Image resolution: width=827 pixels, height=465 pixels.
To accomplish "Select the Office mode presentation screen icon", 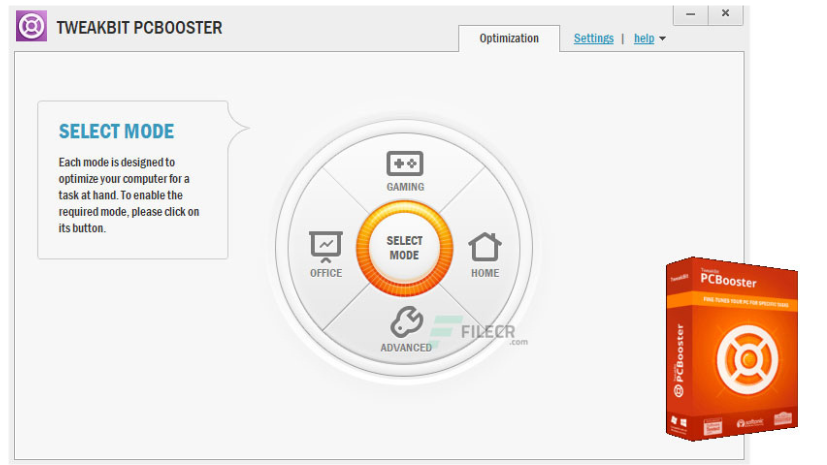I will (326, 245).
